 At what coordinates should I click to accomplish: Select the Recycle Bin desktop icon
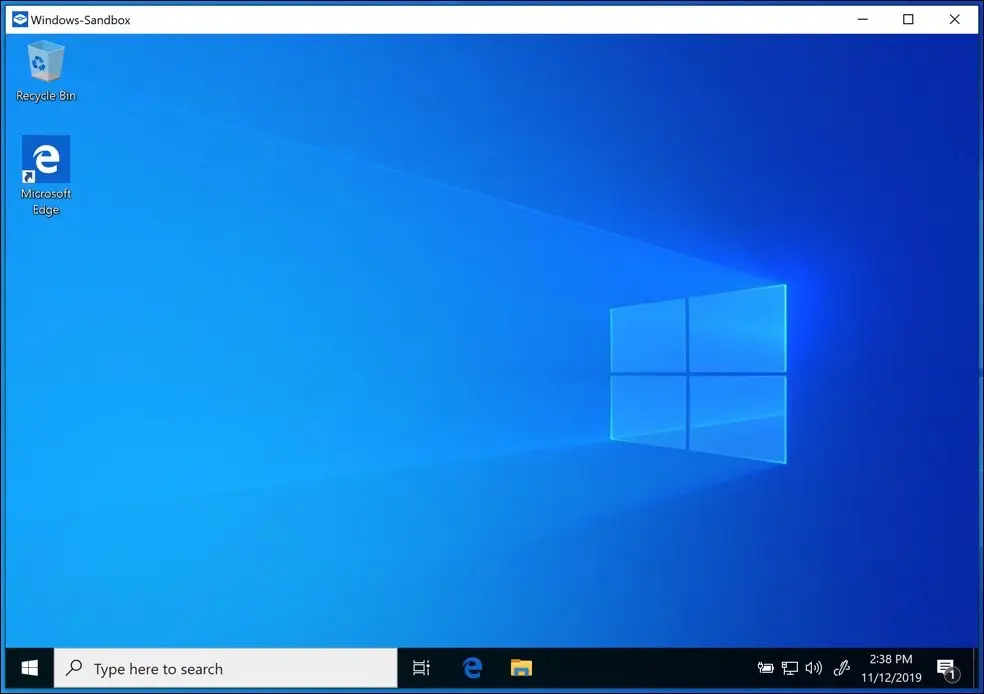click(x=46, y=70)
